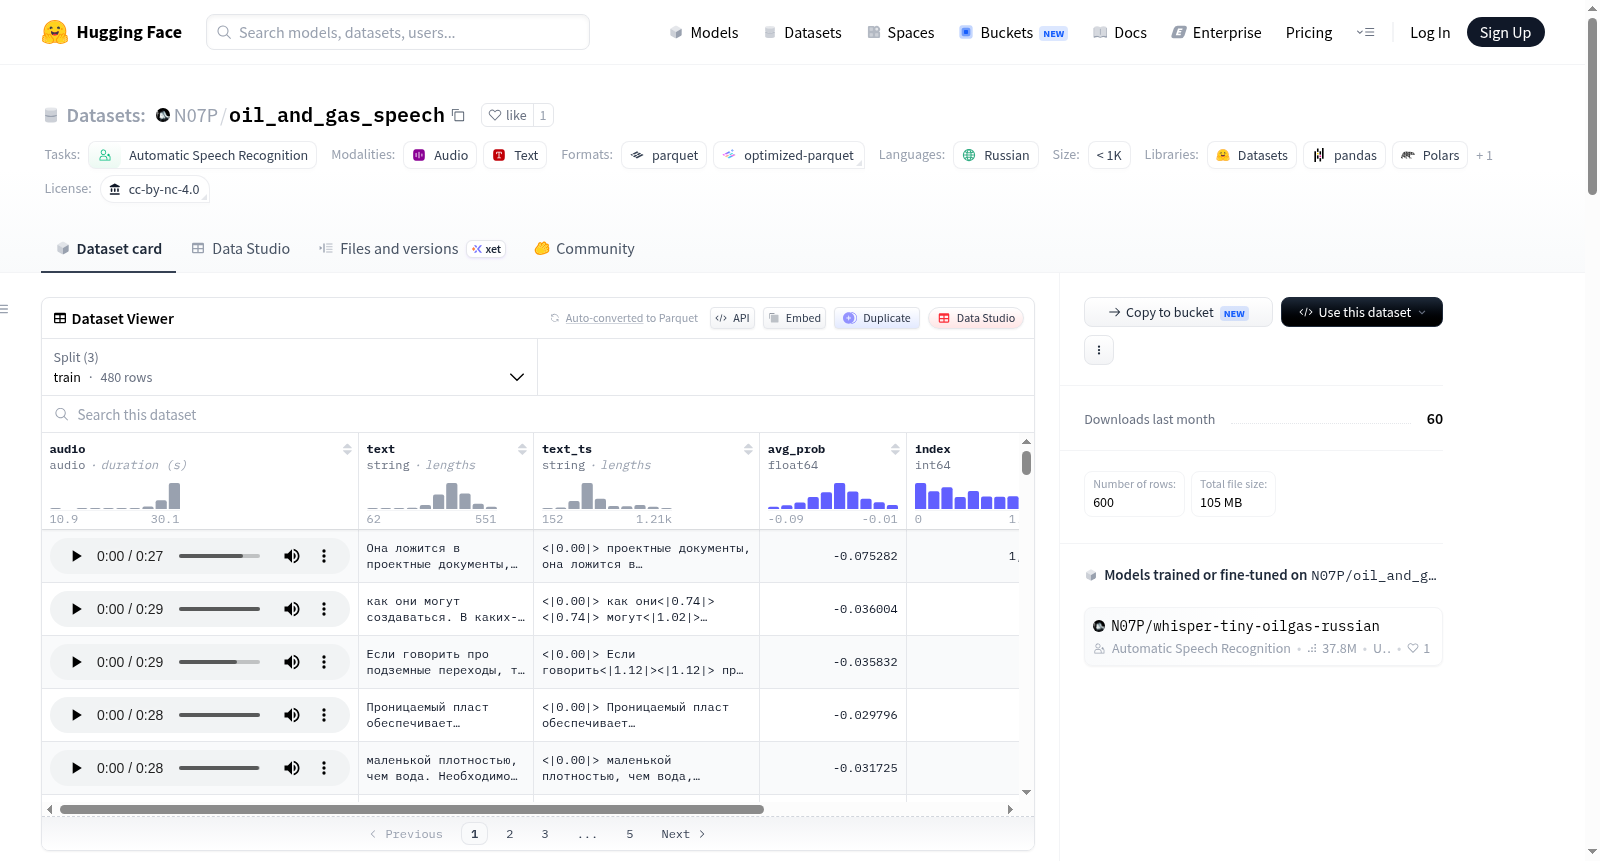Click the Hugging Face logo icon
This screenshot has height=861, width=1600.
click(x=55, y=32)
